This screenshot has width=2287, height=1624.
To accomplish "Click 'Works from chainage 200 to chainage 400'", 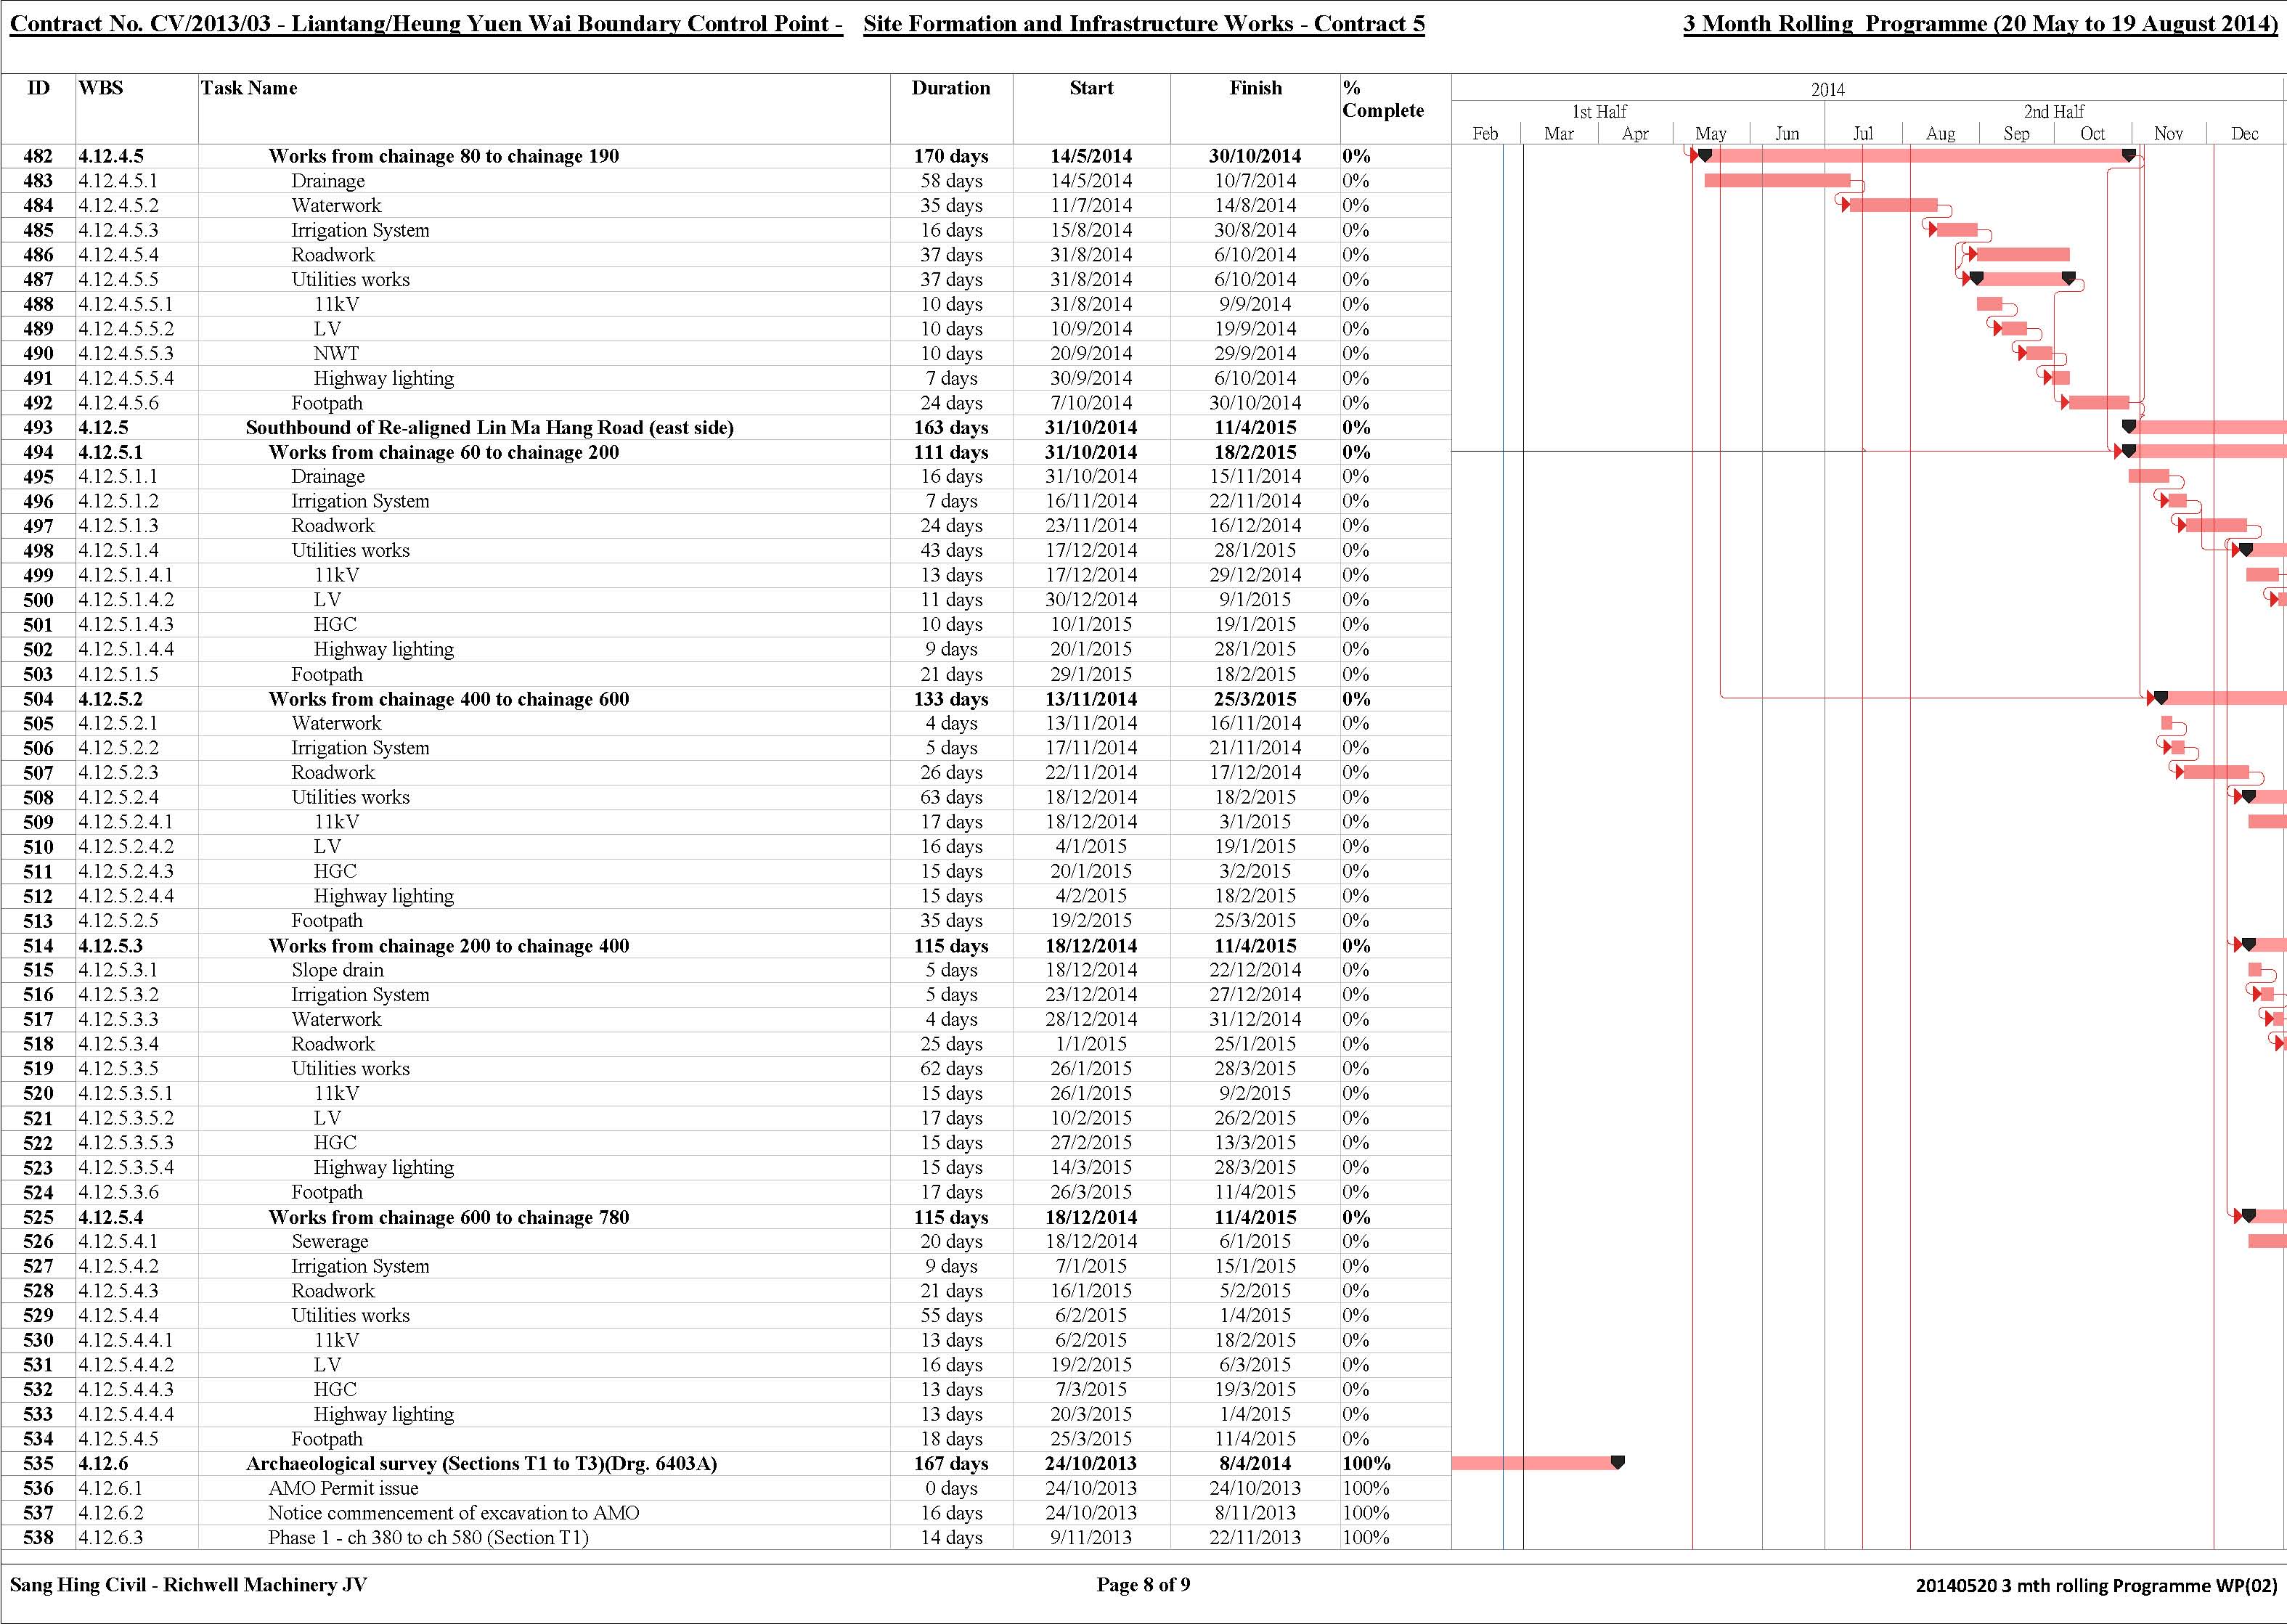I will (x=448, y=946).
